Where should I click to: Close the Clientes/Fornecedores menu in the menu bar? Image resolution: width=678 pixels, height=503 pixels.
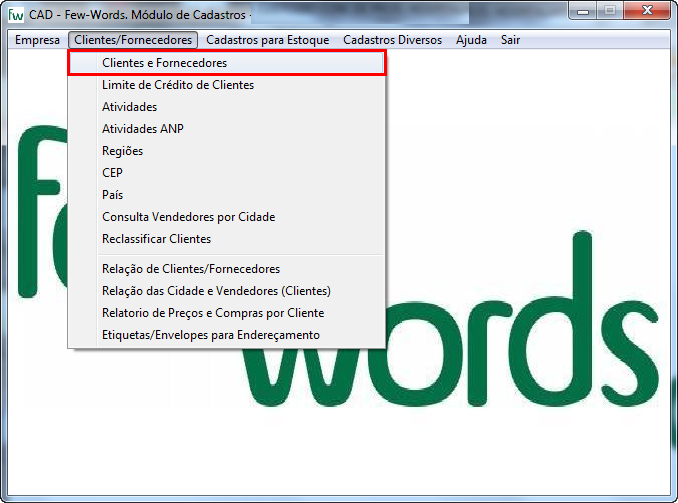point(133,40)
